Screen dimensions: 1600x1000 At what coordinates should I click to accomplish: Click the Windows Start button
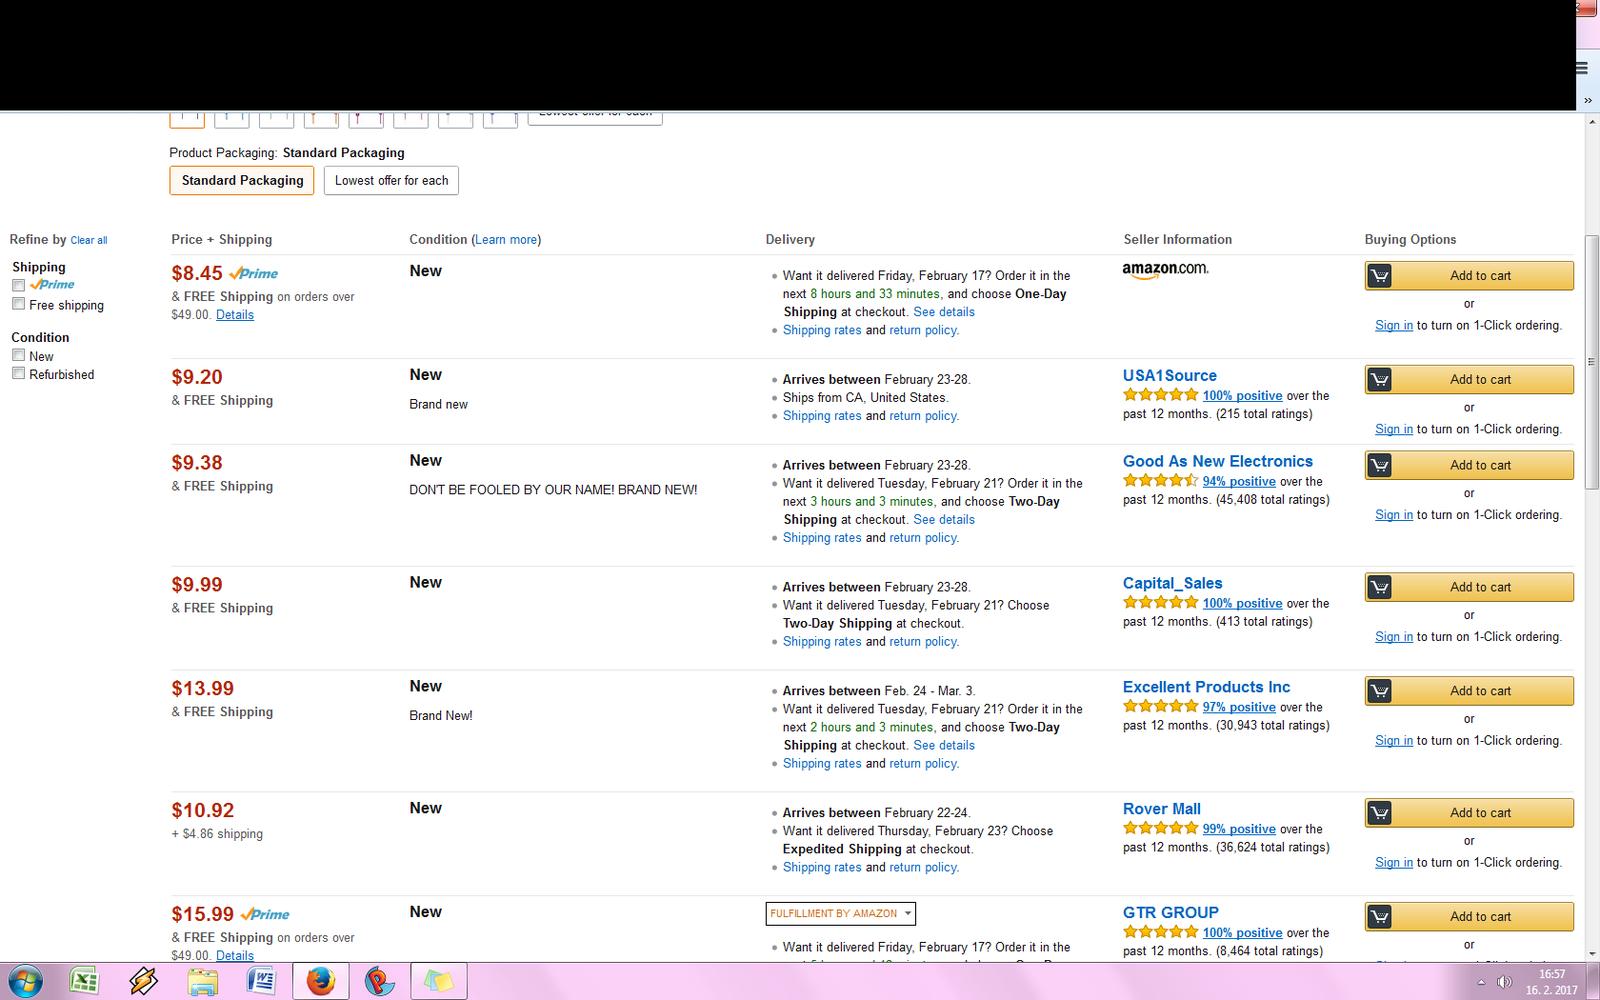(x=24, y=981)
